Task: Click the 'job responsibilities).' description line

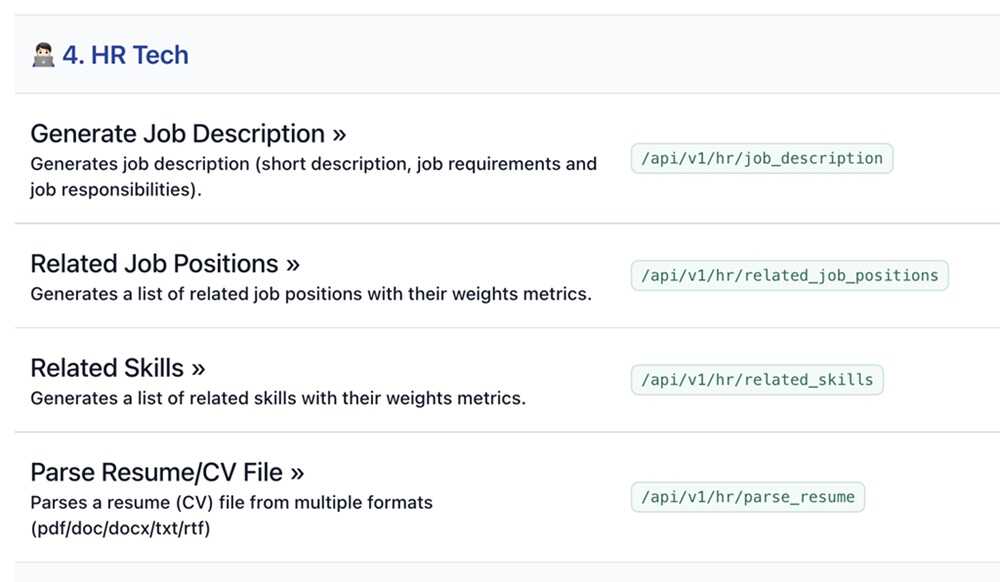Action: 116,189
